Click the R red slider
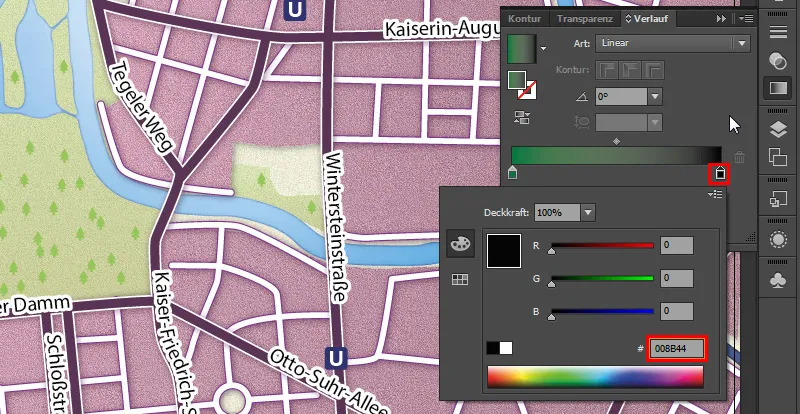This screenshot has height=414, width=800. point(602,246)
